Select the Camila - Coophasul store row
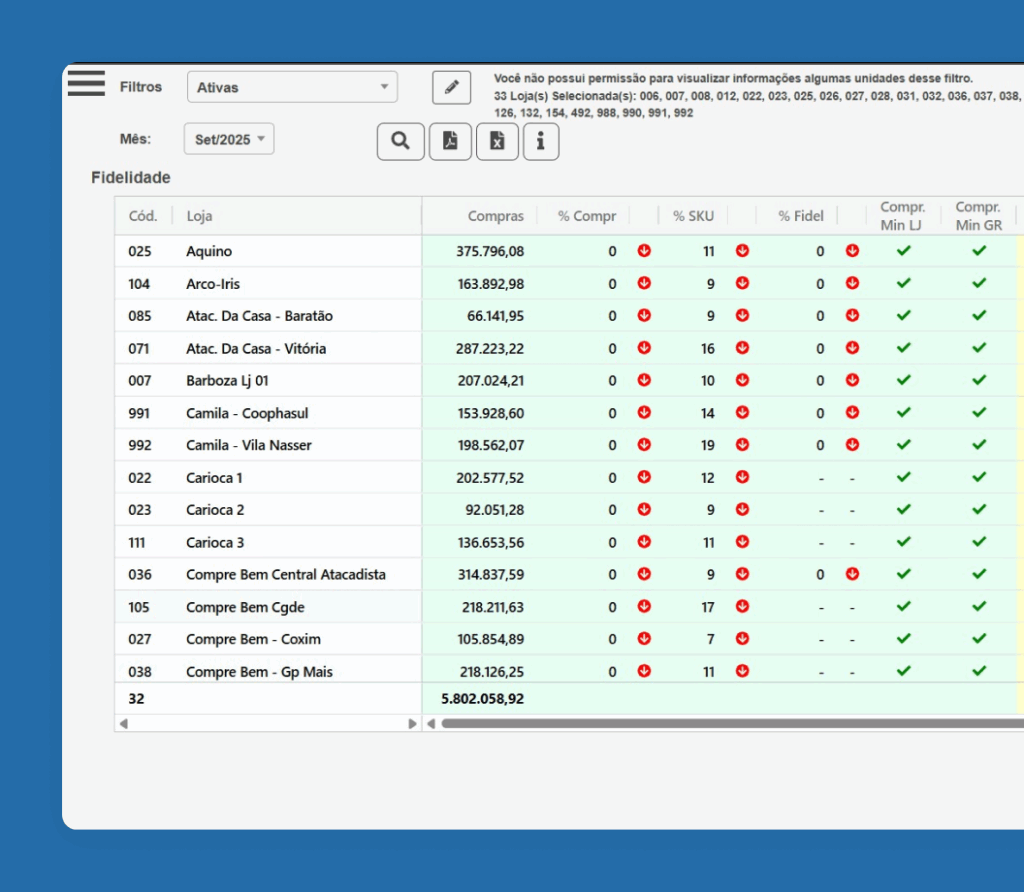This screenshot has height=892, width=1024. pyautogui.click(x=247, y=413)
